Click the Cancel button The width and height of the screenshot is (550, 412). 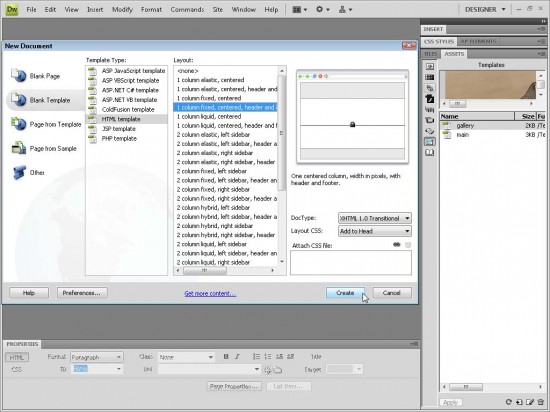391,293
